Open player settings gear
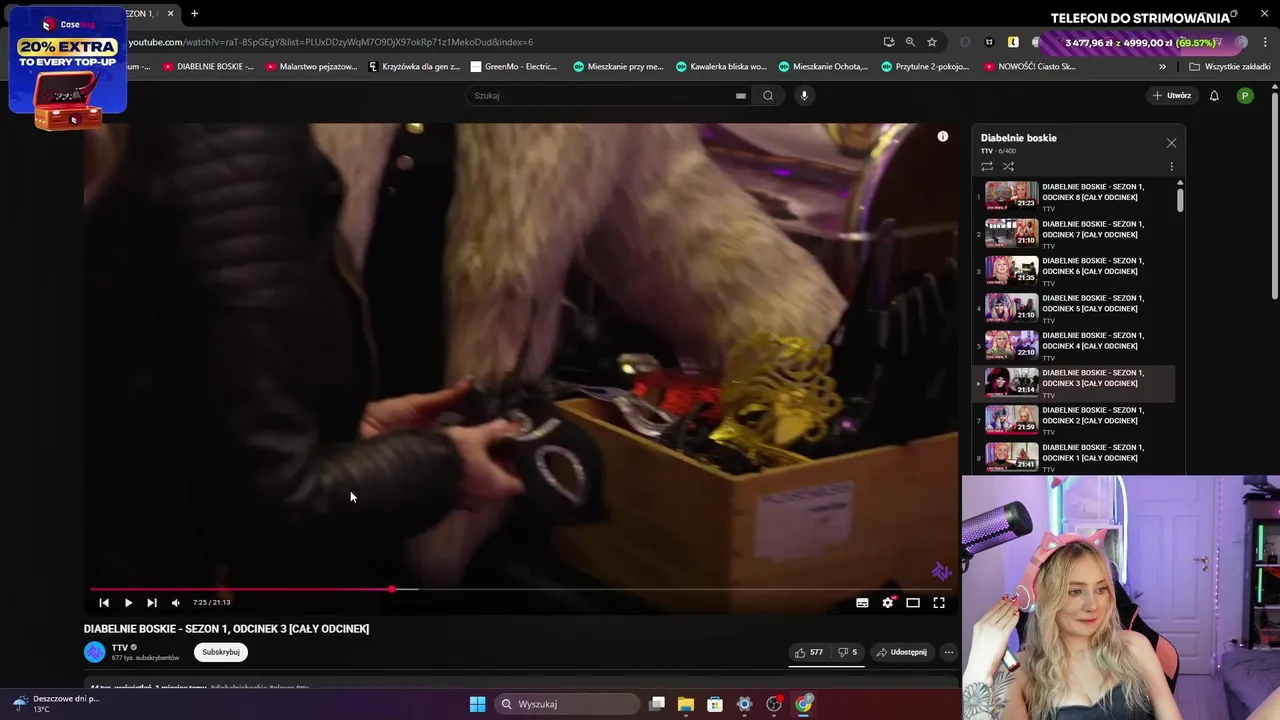Screen dimensions: 1280x720 point(887,603)
